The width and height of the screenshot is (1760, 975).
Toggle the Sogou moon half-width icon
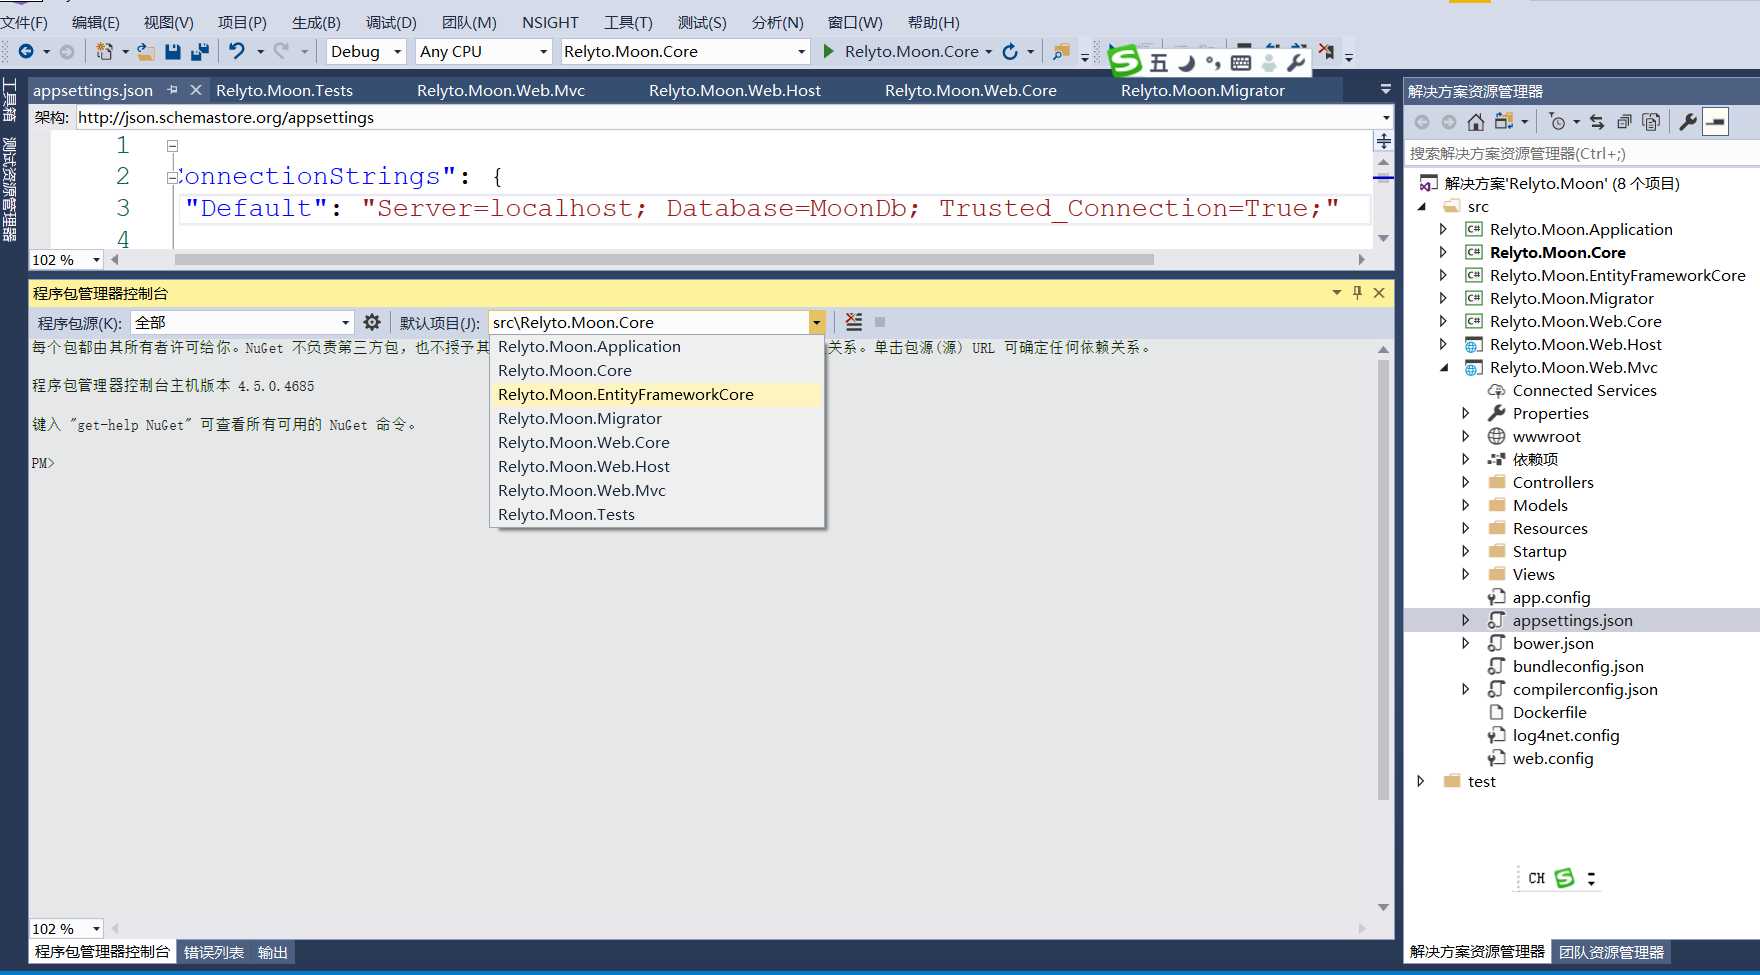click(x=1186, y=62)
